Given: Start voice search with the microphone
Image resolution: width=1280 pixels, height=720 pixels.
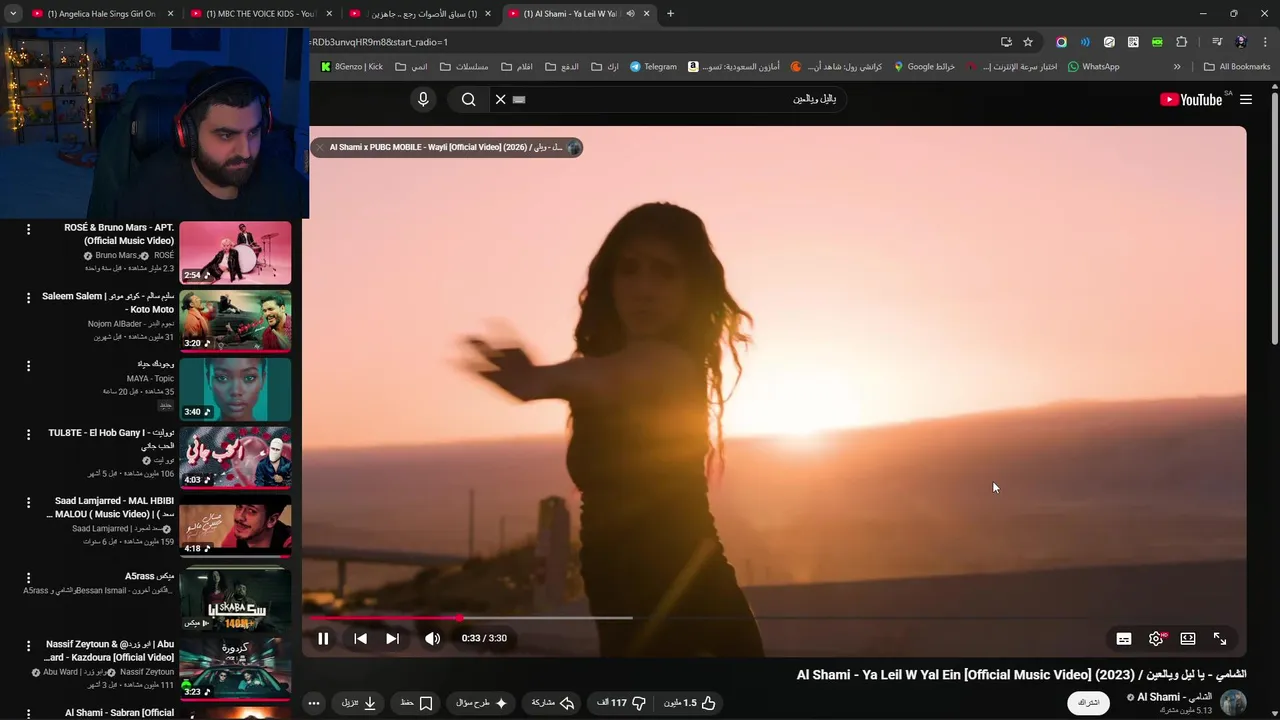Looking at the screenshot, I should pos(423,99).
